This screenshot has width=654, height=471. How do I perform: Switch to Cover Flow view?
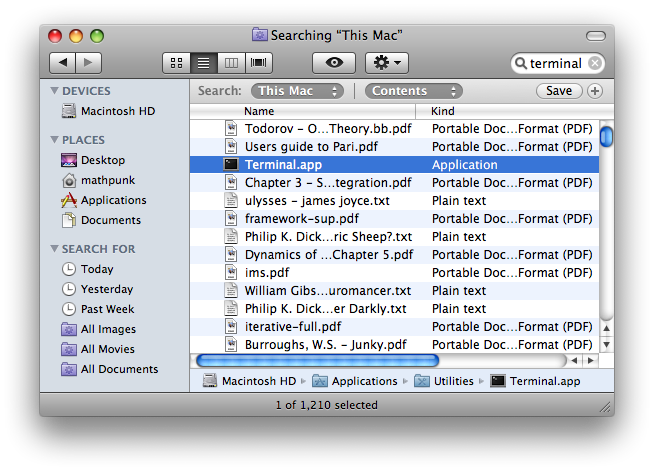pos(259,63)
